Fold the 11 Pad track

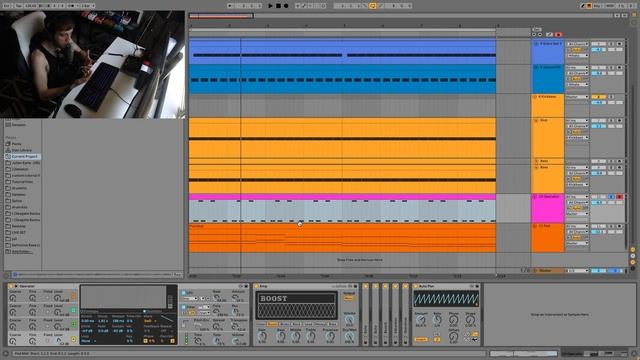tap(535, 226)
